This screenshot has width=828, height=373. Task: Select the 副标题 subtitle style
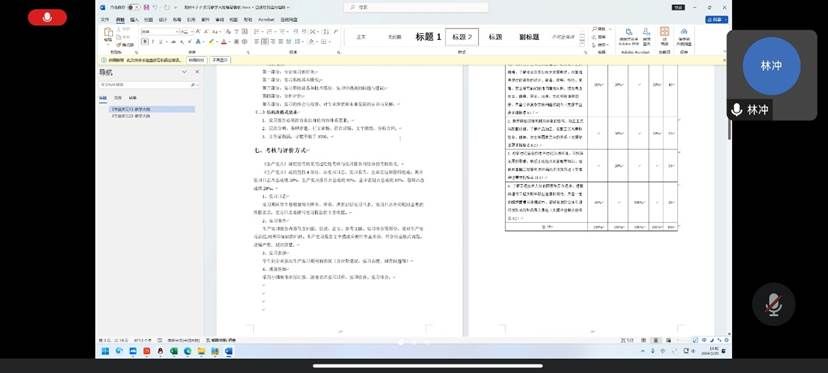click(529, 37)
